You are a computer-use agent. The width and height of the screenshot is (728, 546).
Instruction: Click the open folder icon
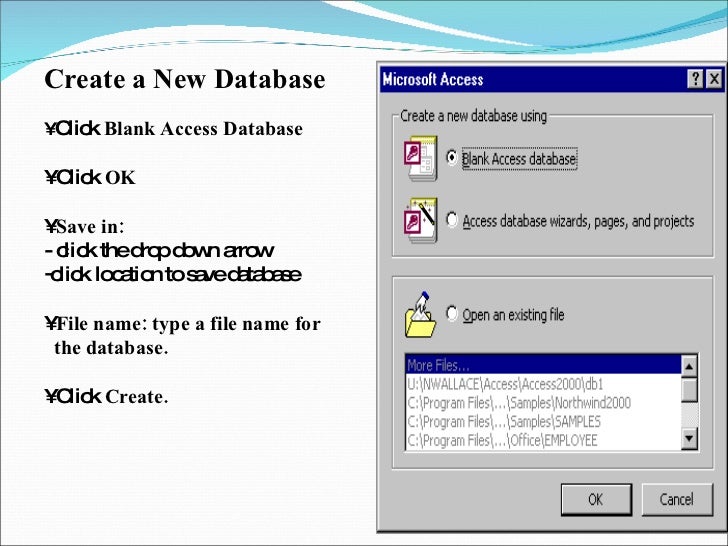point(420,315)
